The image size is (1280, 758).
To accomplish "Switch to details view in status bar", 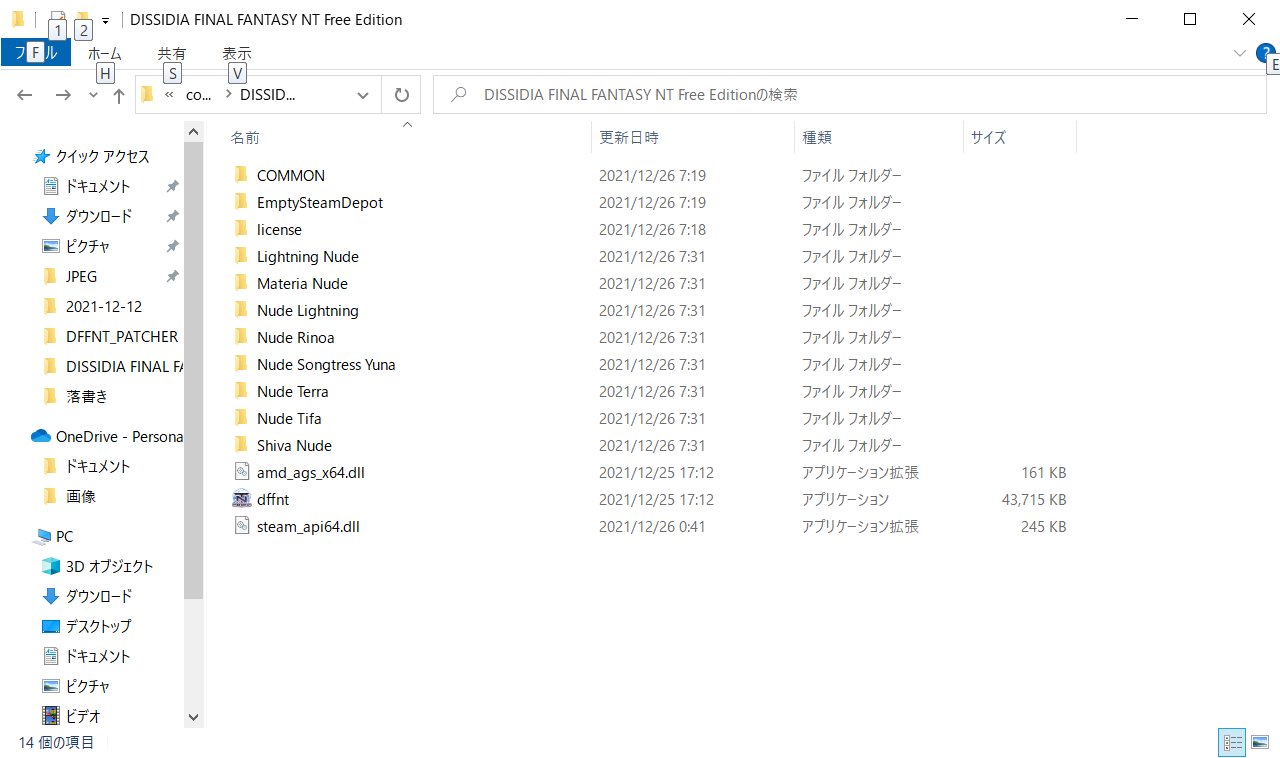I will pyautogui.click(x=1232, y=742).
